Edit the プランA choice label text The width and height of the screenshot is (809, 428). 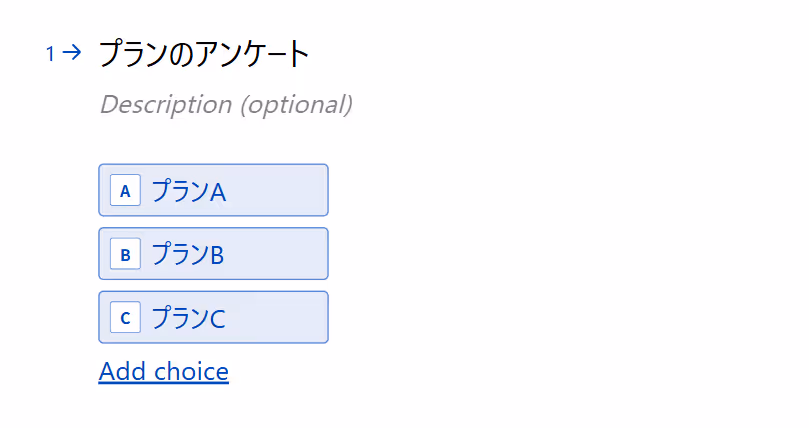click(188, 191)
